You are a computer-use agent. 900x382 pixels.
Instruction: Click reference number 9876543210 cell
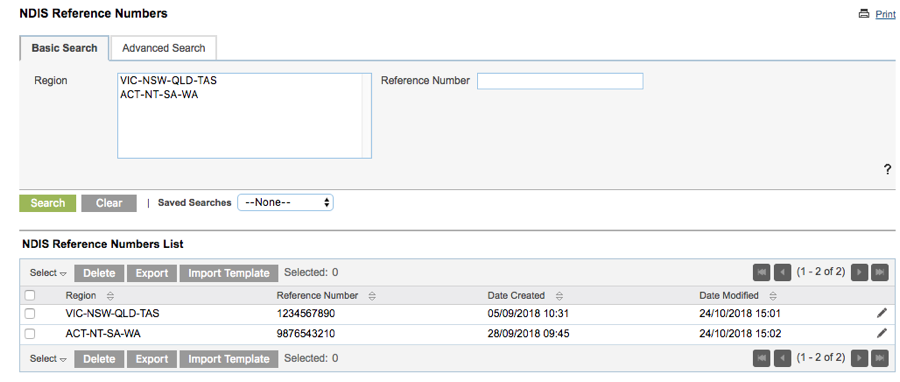point(305,334)
